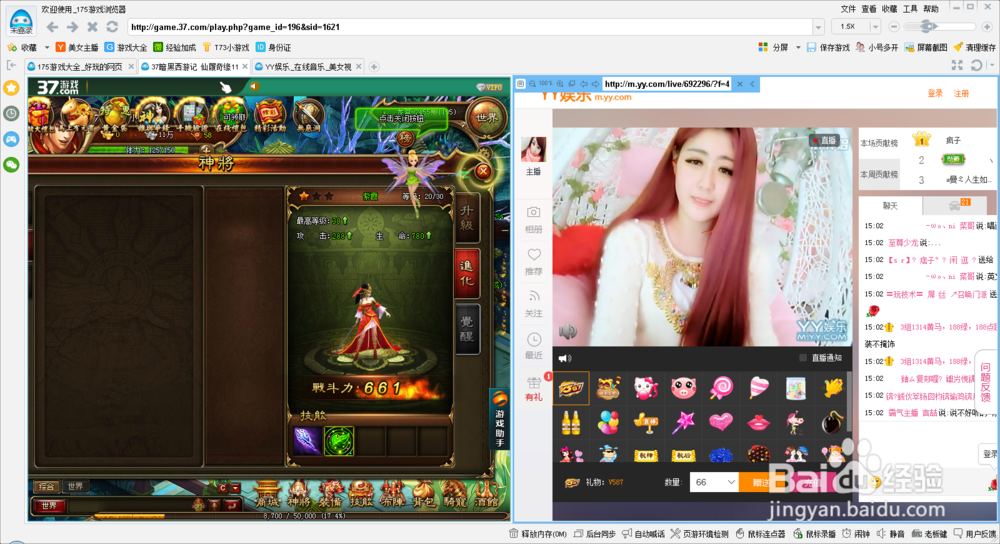This screenshot has width=1000, height=544.
Task: Zoom out the split pane view
Action: [x=532, y=84]
